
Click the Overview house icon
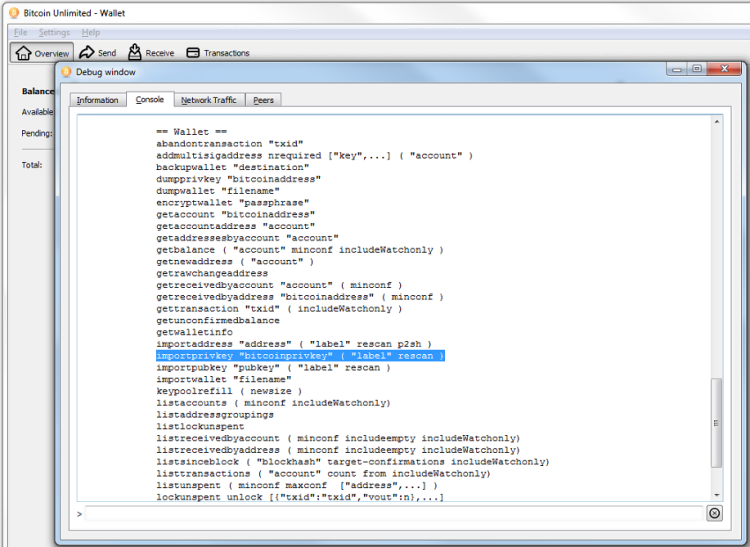pyautogui.click(x=24, y=53)
